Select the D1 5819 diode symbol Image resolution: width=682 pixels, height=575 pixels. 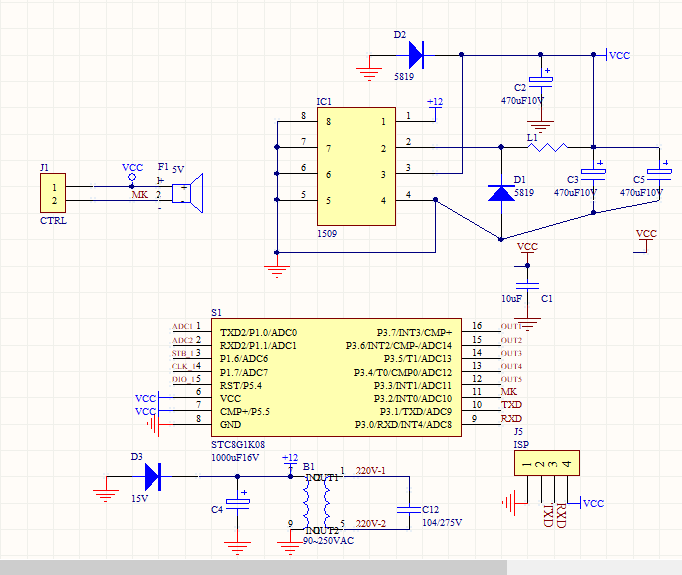[x=501, y=193]
